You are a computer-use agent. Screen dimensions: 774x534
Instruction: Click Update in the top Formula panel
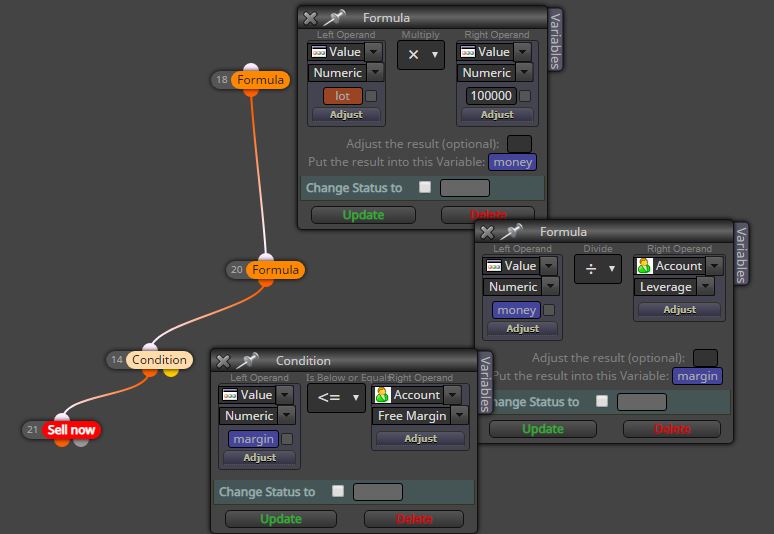(x=363, y=215)
